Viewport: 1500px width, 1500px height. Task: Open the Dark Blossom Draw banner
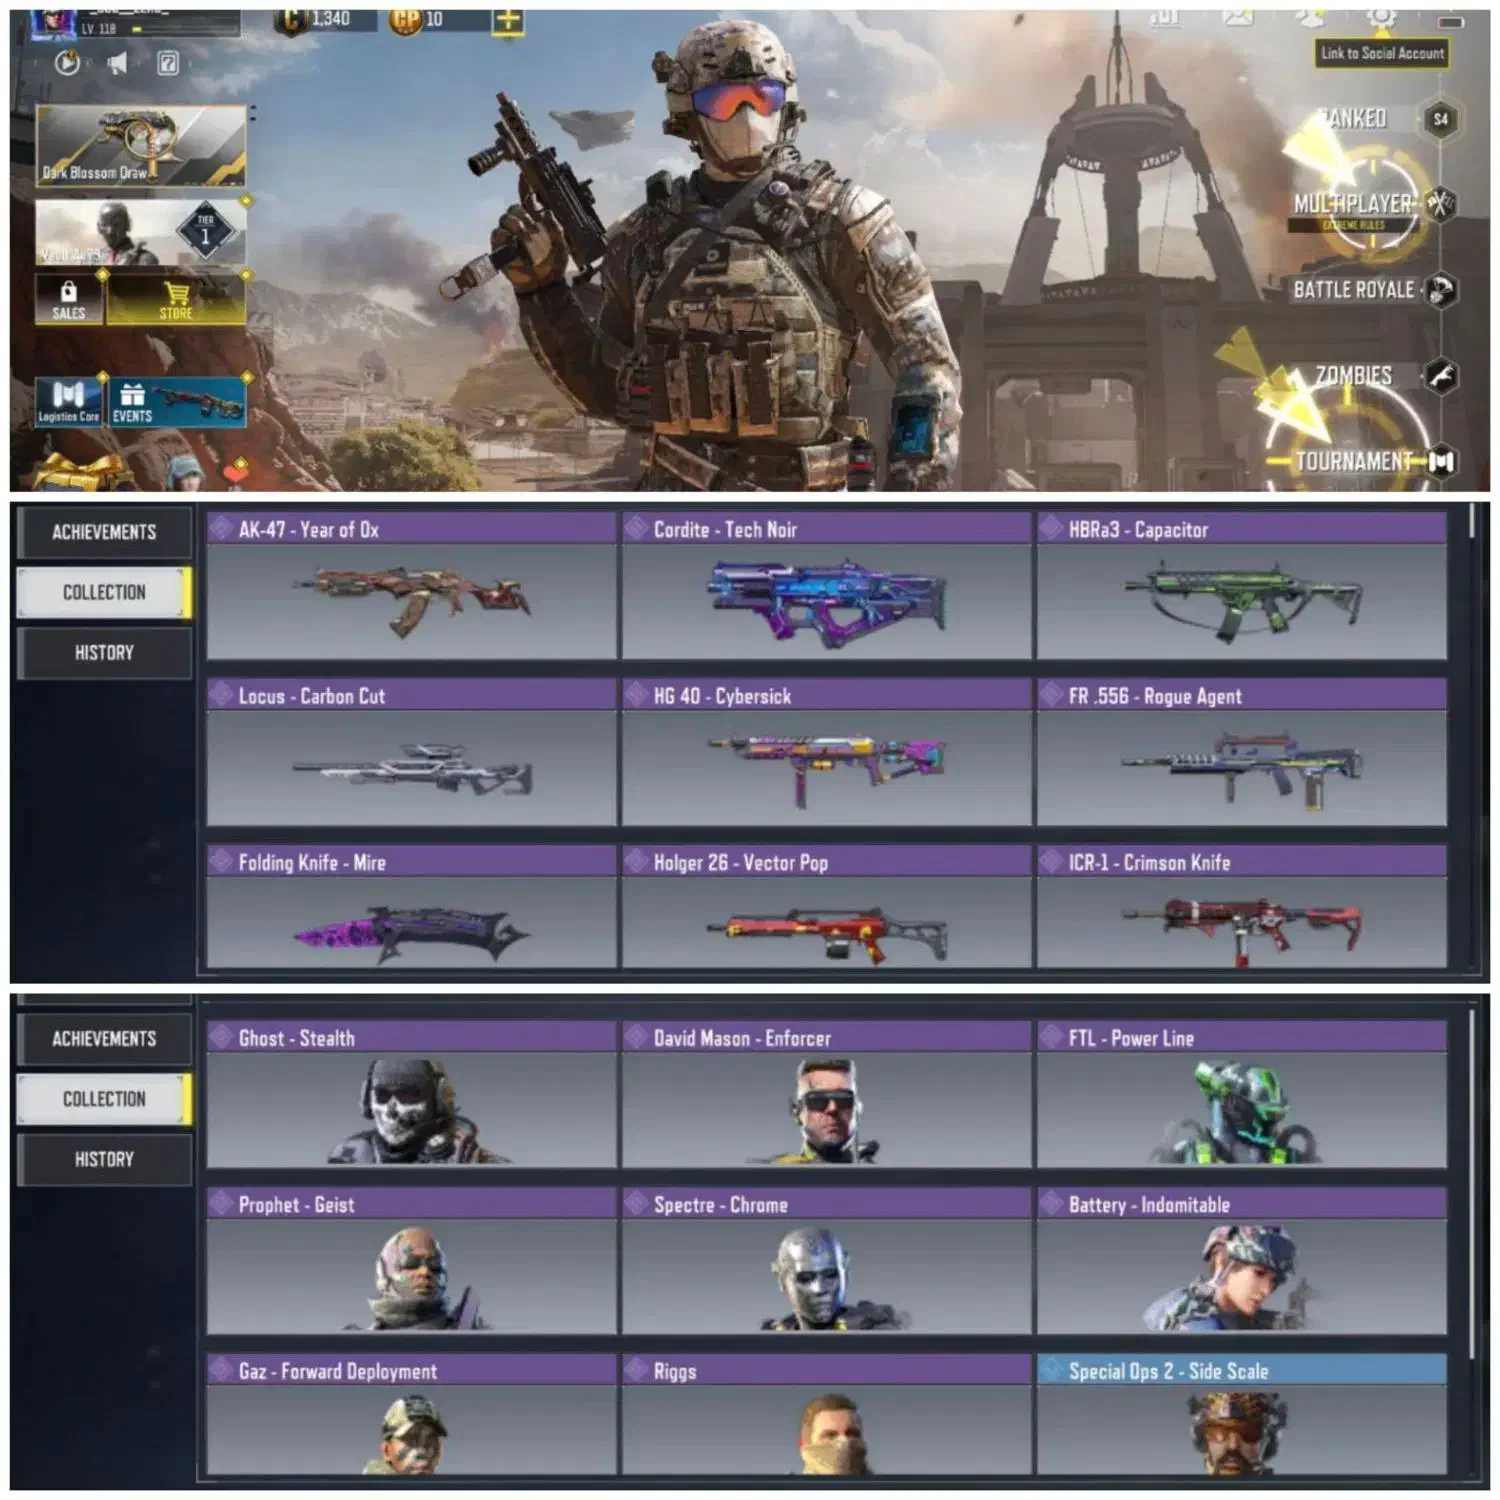coord(141,147)
